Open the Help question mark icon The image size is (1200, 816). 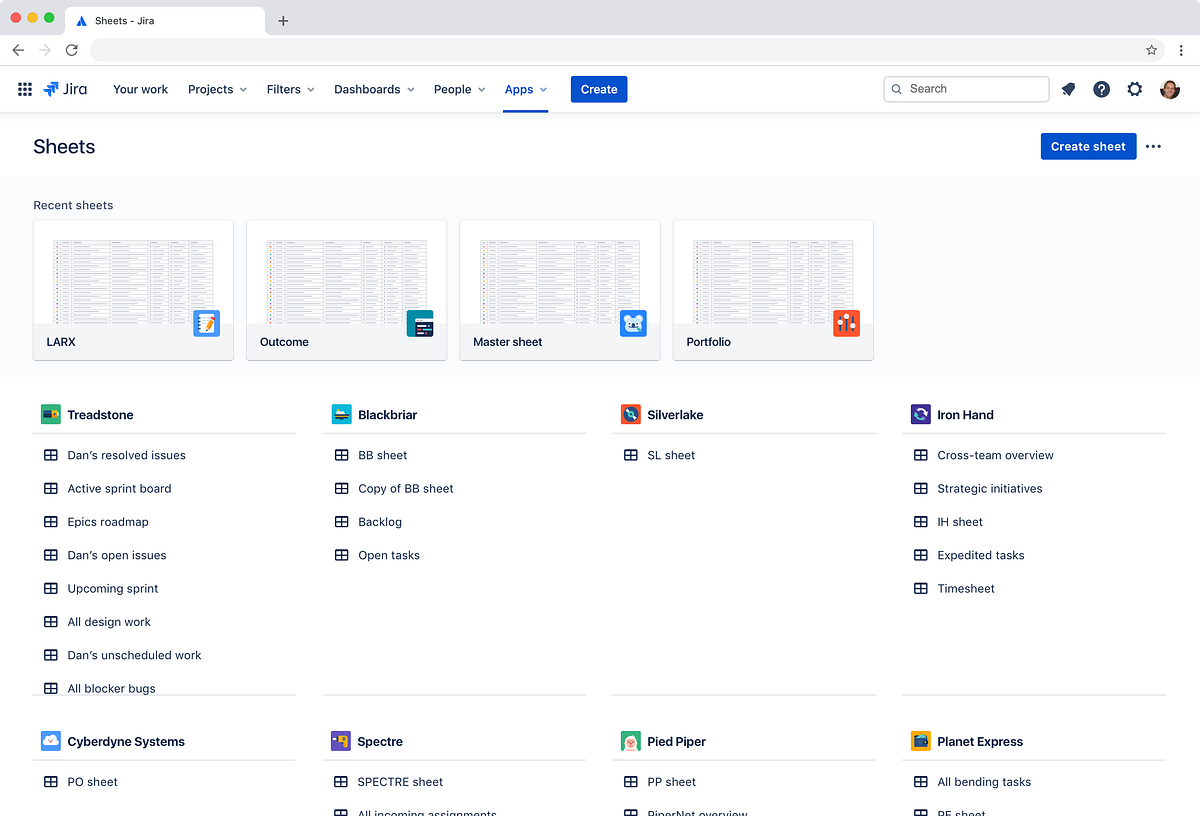tap(1101, 89)
